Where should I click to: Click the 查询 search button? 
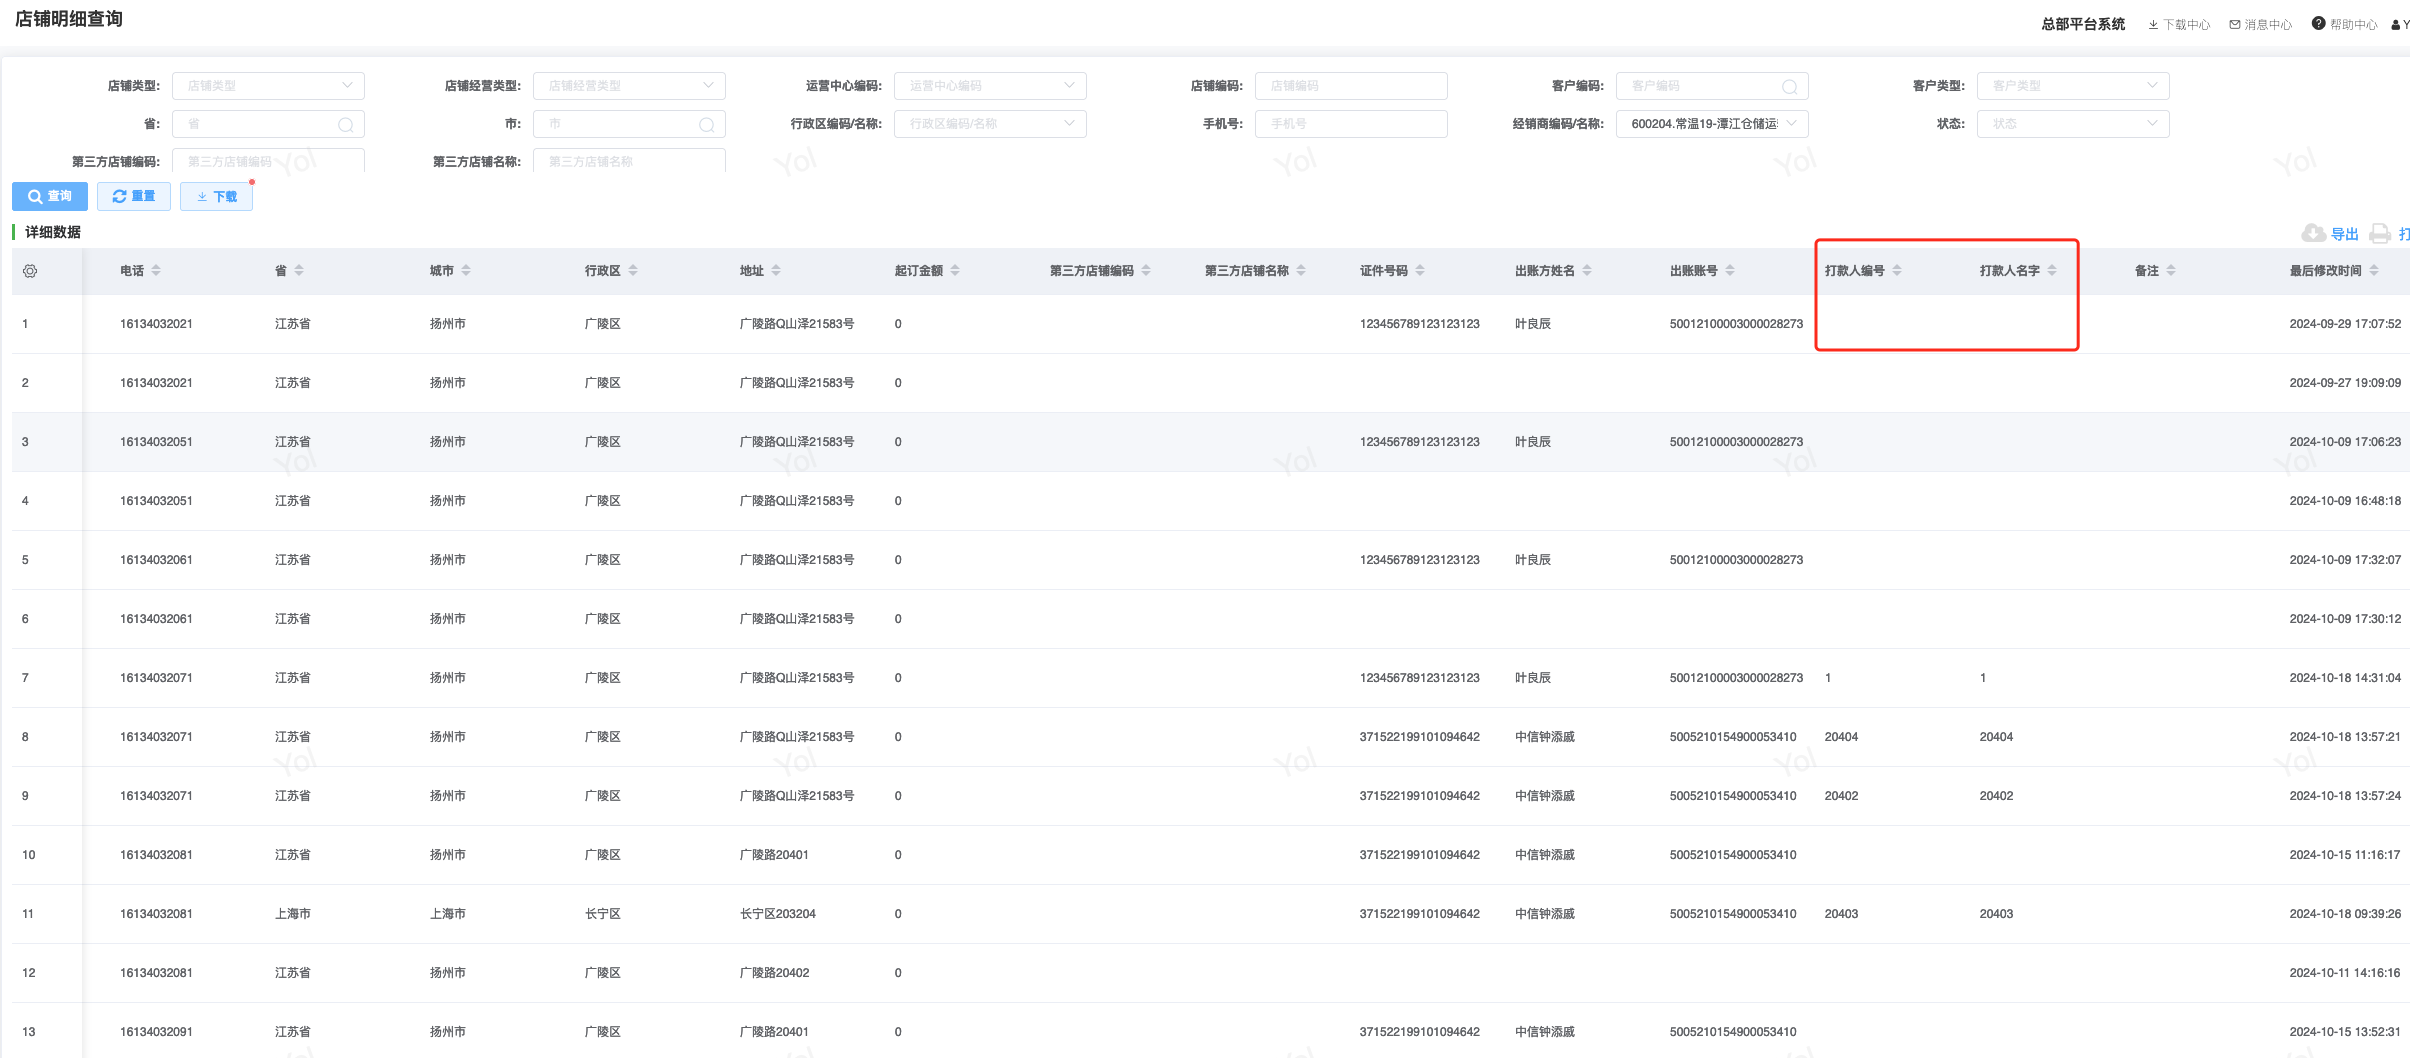click(x=50, y=197)
